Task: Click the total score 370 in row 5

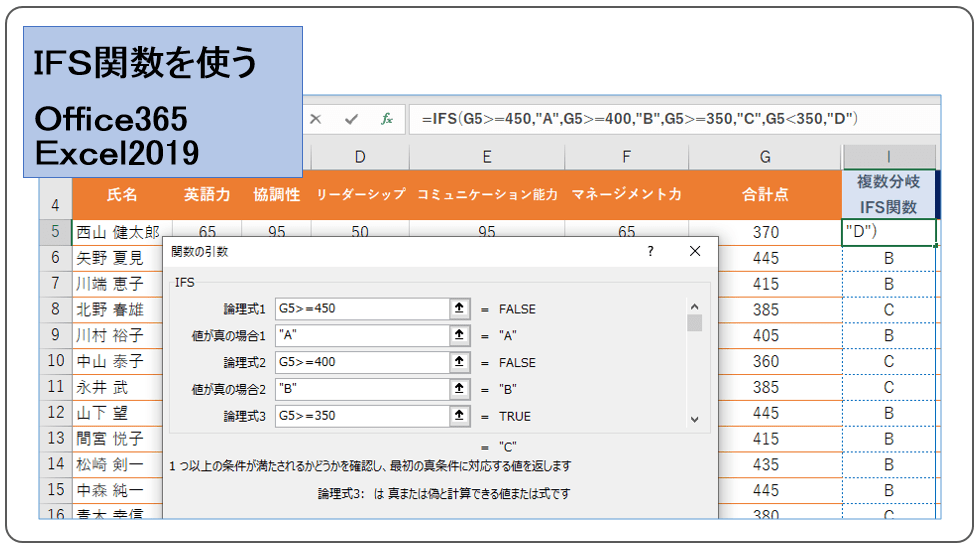Action: [x=765, y=232]
